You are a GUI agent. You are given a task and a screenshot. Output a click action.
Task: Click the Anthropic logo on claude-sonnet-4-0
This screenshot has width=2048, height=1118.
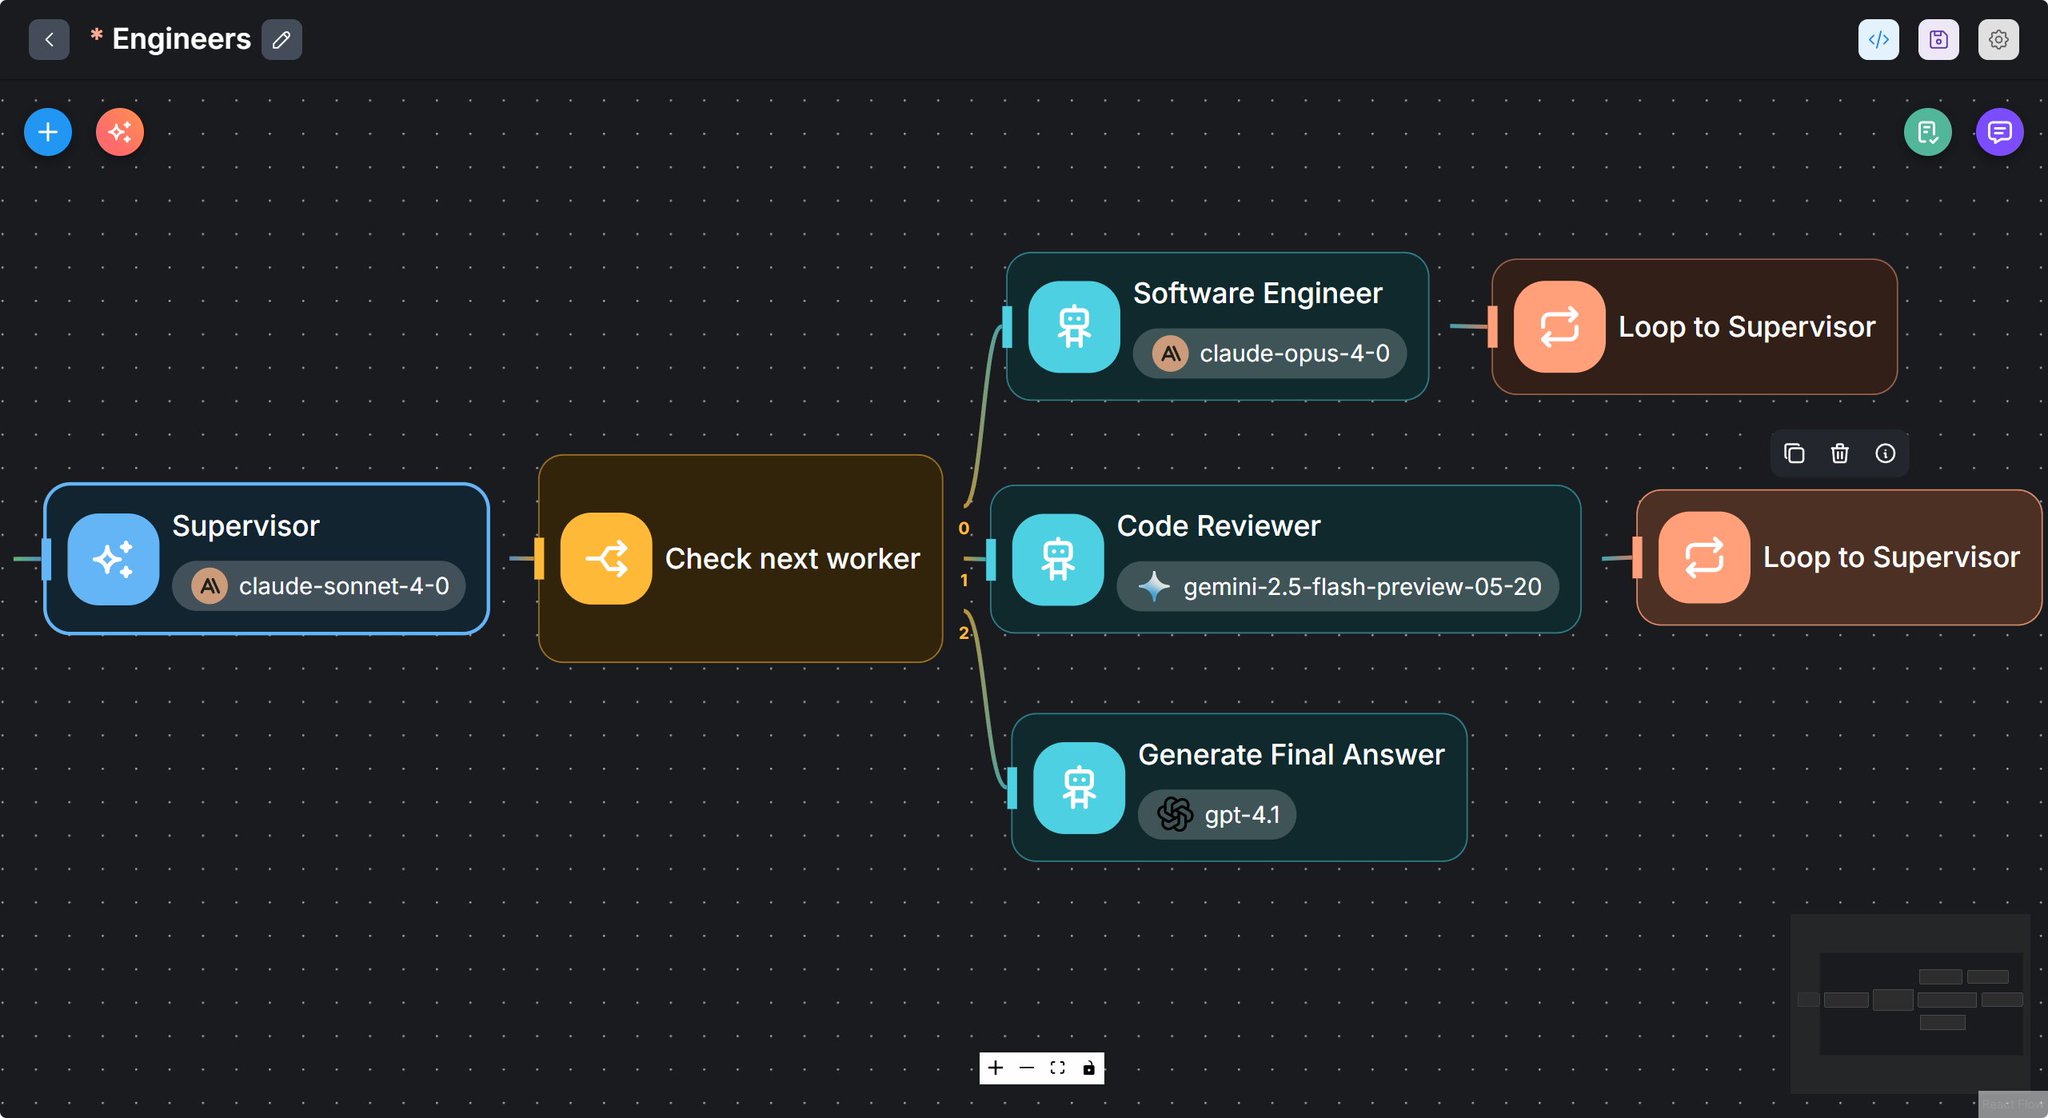click(209, 586)
